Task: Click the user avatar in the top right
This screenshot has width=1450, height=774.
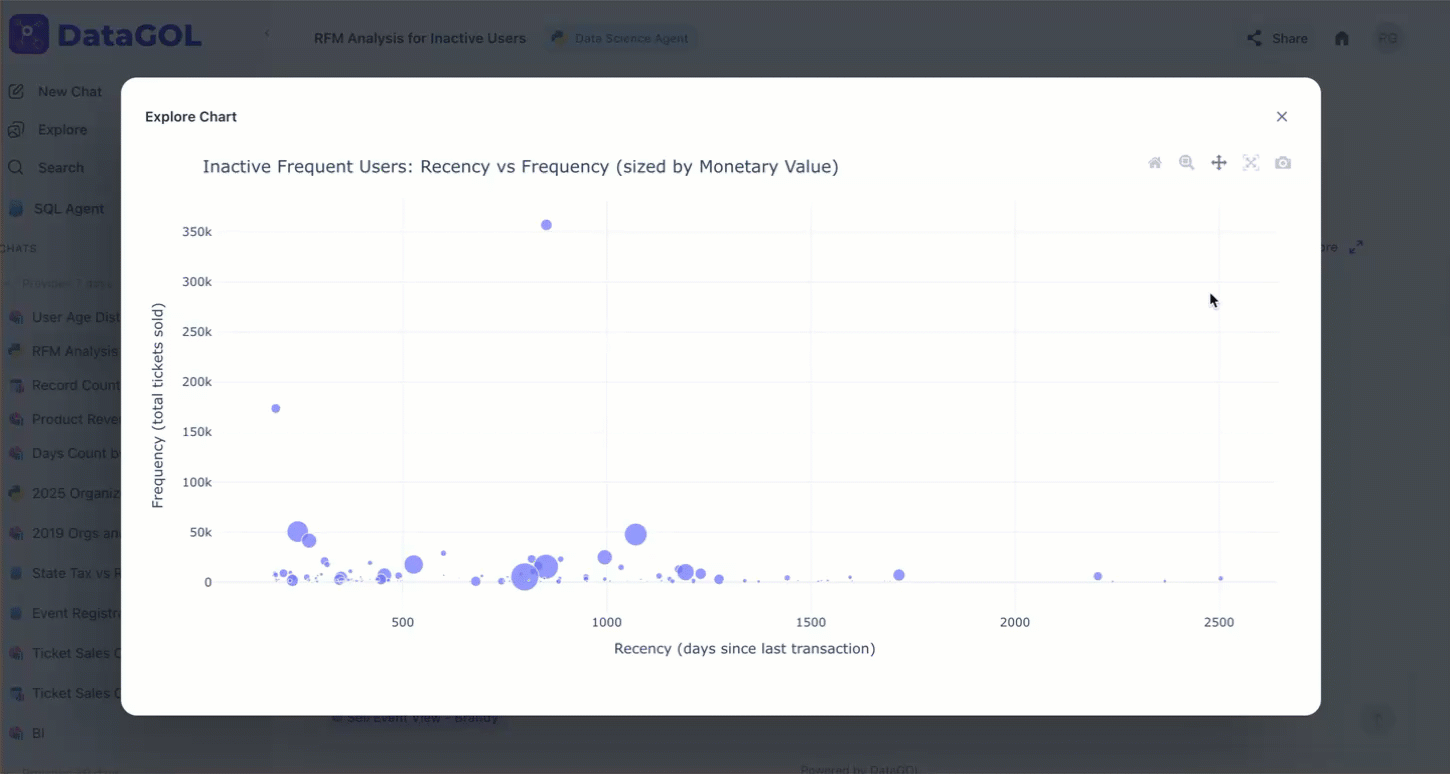Action: [1387, 39]
